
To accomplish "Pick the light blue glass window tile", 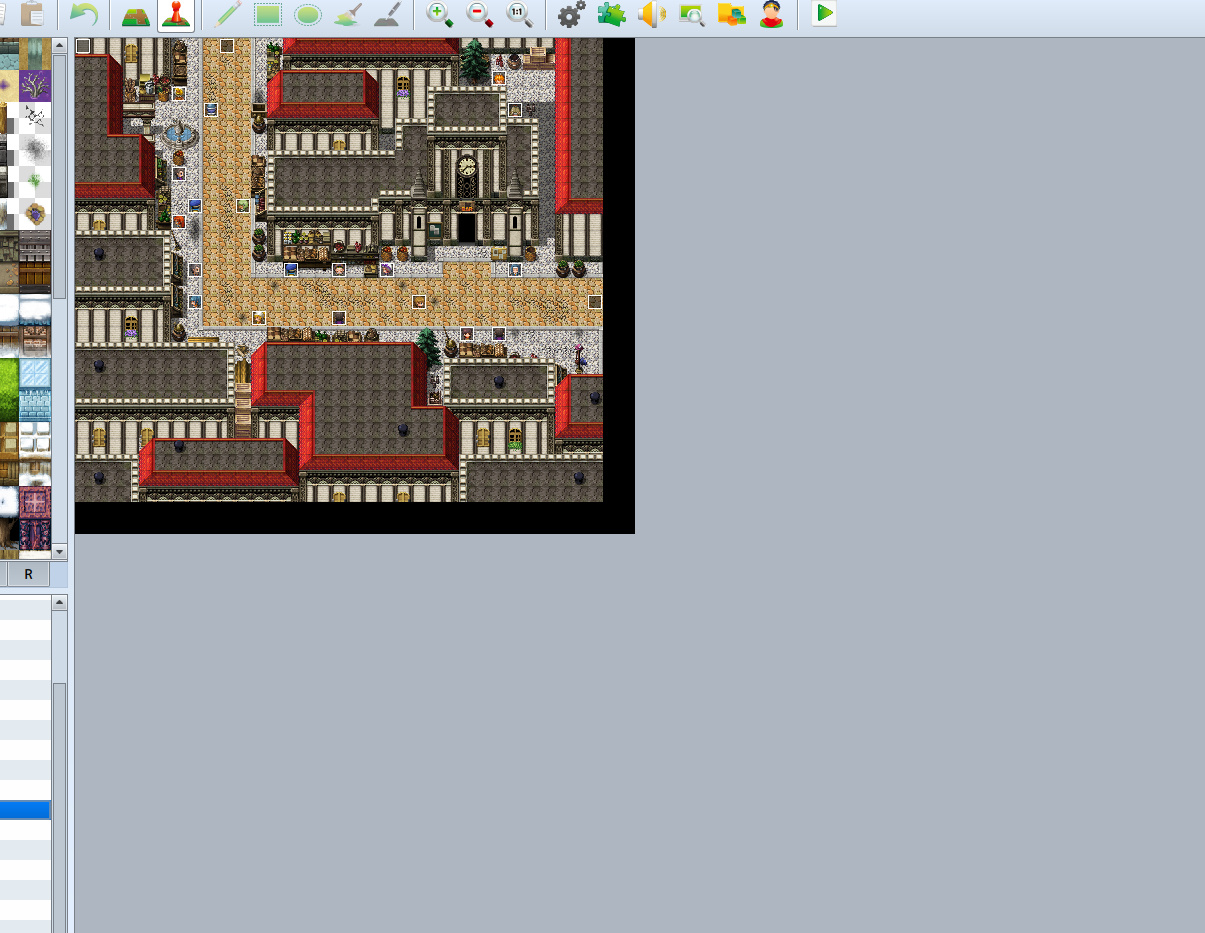I will (35, 374).
